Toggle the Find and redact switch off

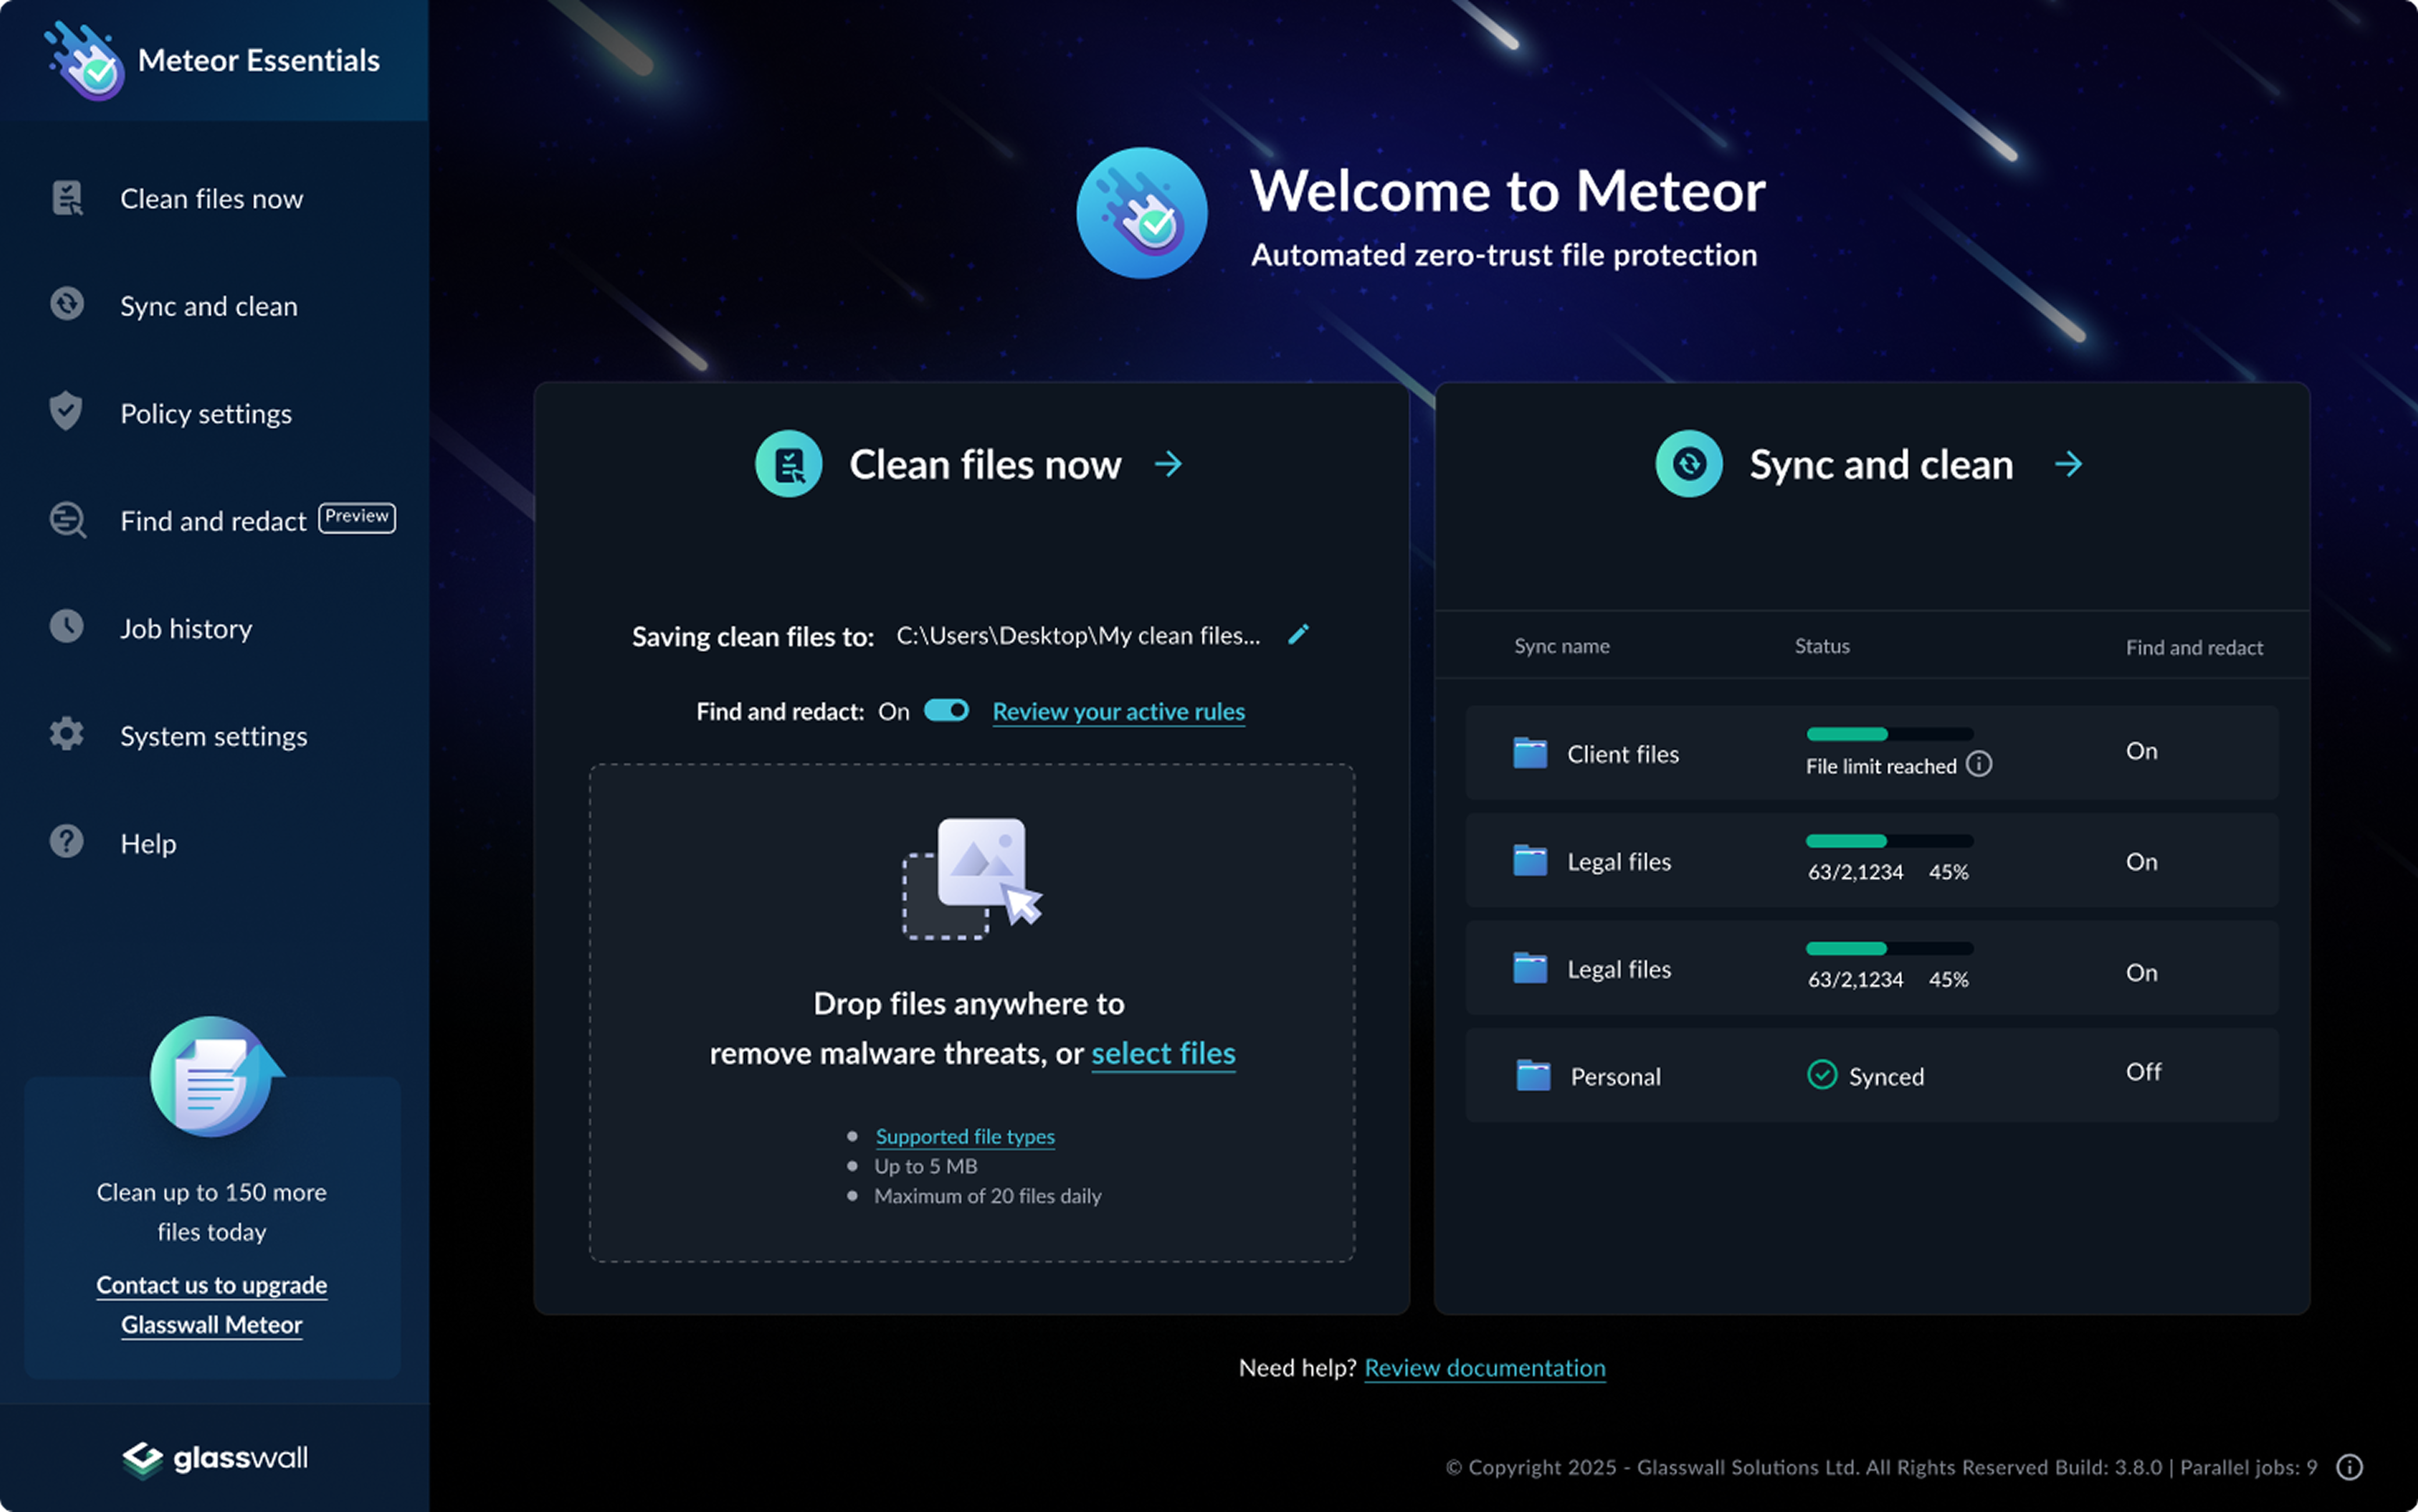tap(946, 711)
